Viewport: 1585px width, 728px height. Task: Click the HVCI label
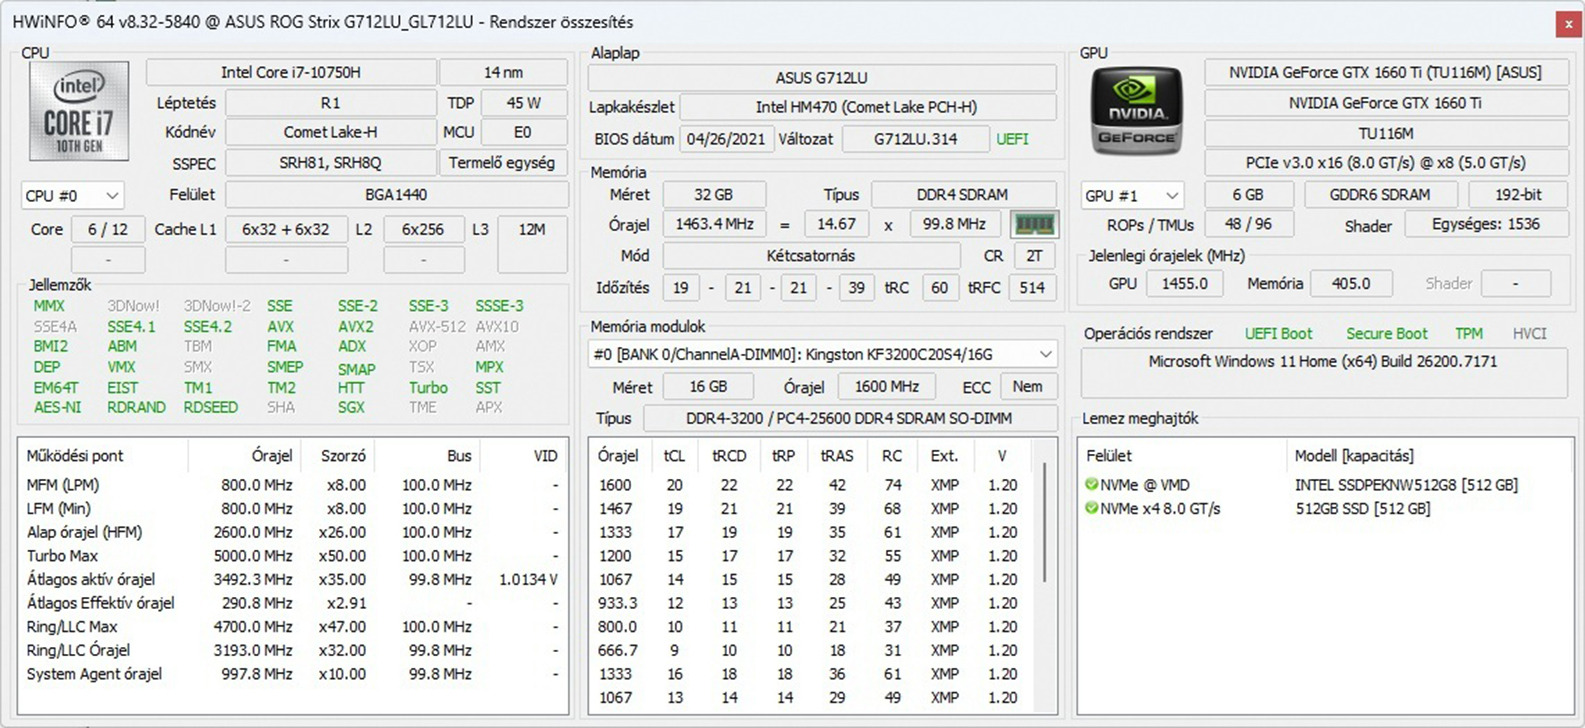[1530, 334]
